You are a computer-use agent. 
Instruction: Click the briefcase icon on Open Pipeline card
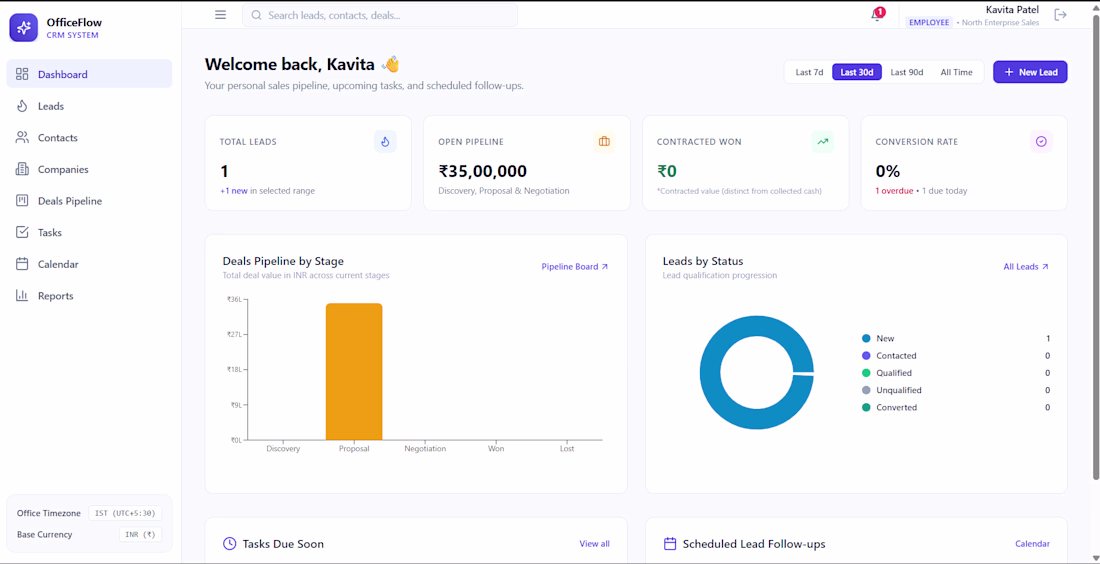pyautogui.click(x=604, y=142)
